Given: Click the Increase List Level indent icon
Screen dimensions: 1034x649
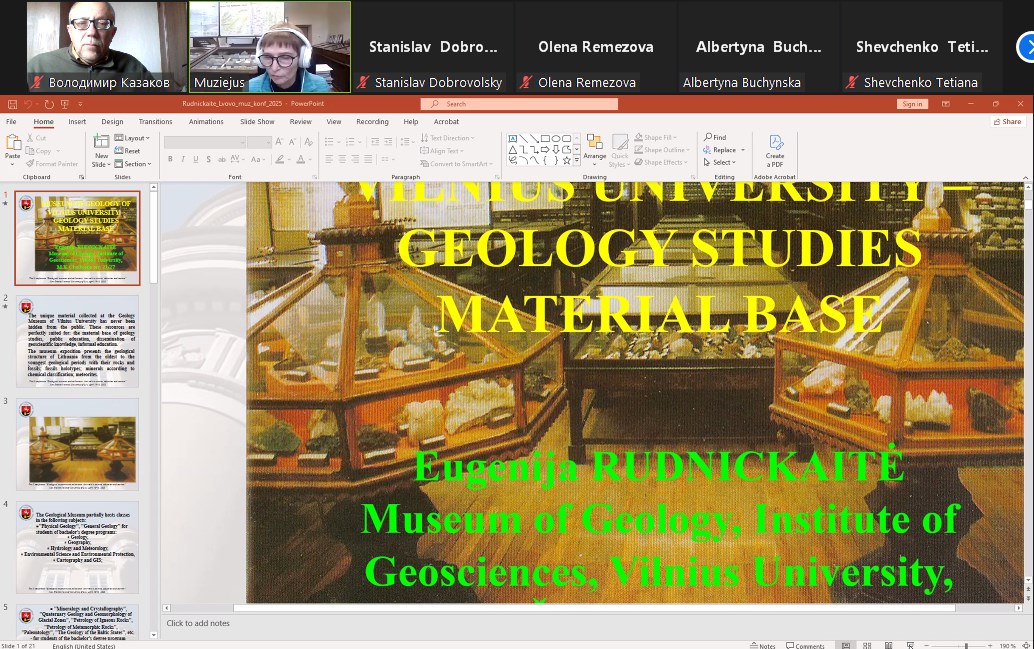Looking at the screenshot, I should click(388, 142).
